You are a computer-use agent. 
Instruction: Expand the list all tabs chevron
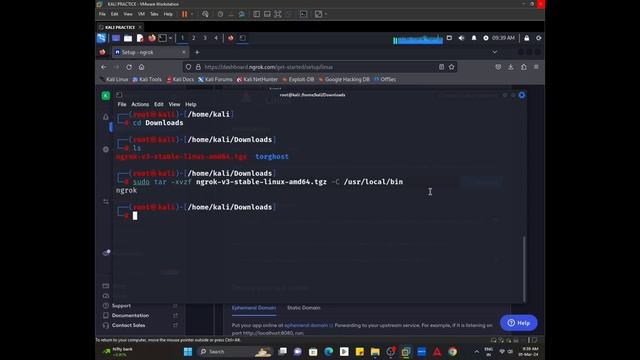[x=494, y=52]
